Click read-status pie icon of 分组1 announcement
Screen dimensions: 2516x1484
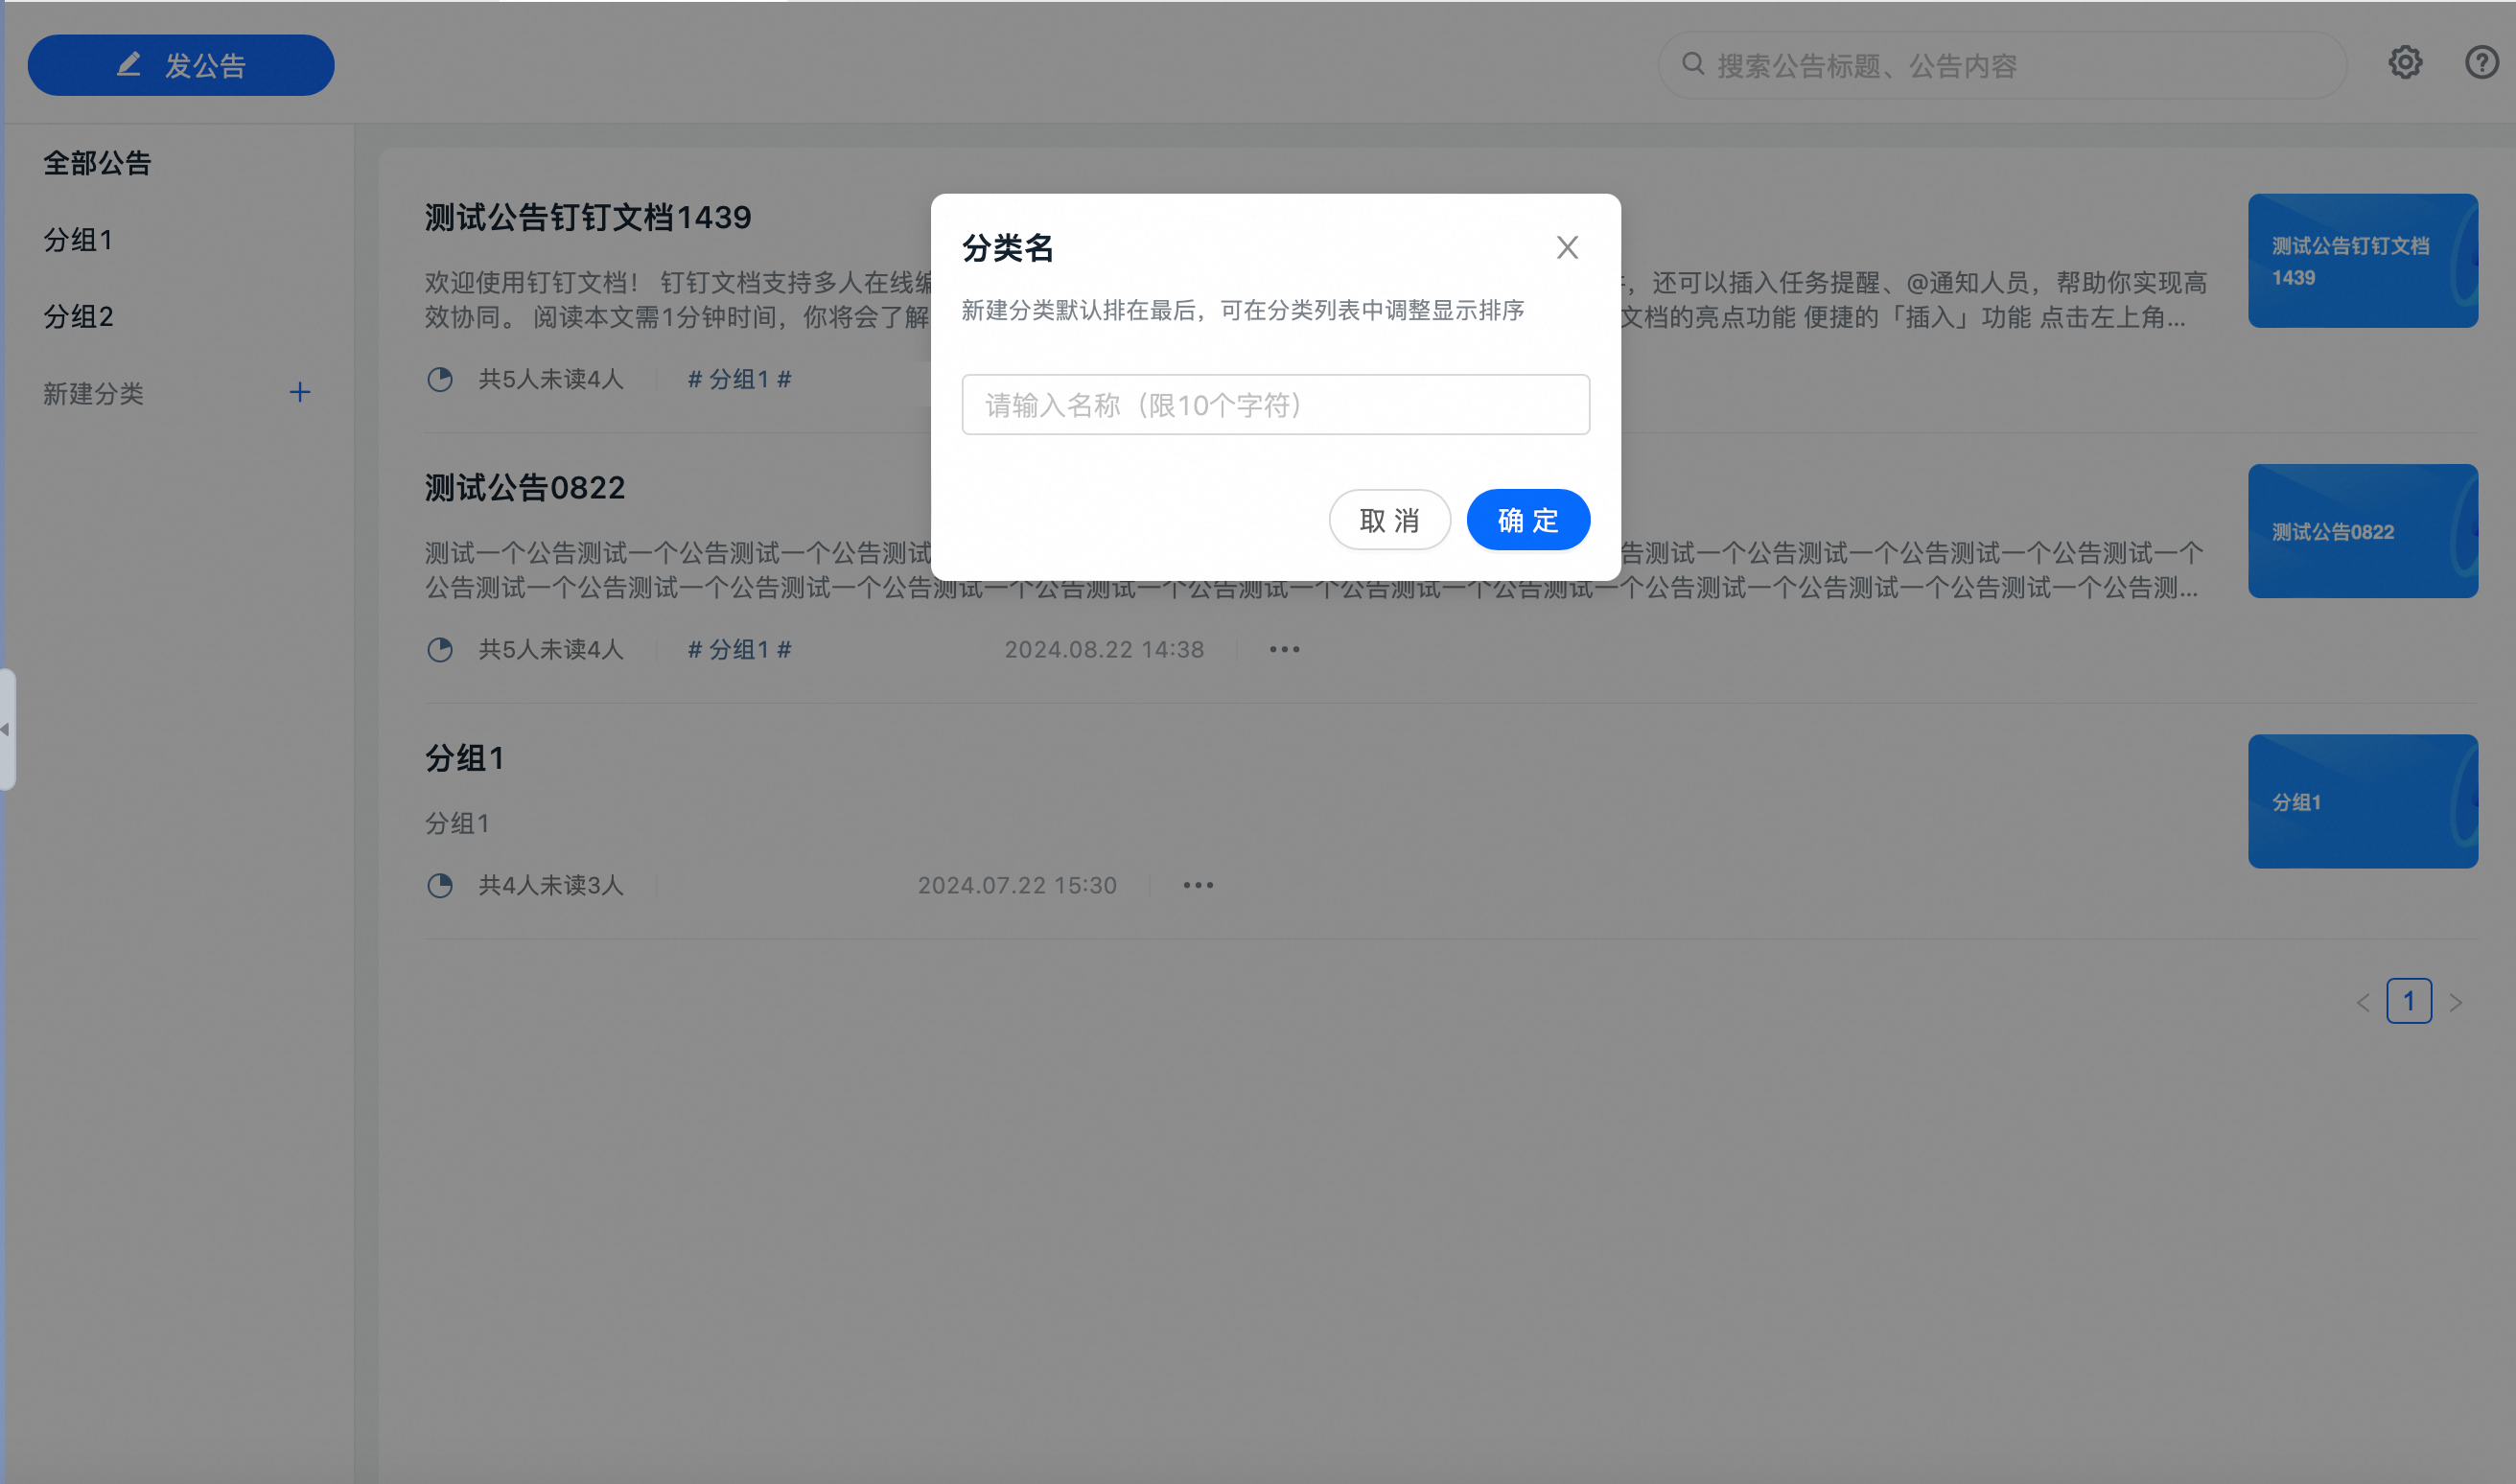[x=440, y=885]
